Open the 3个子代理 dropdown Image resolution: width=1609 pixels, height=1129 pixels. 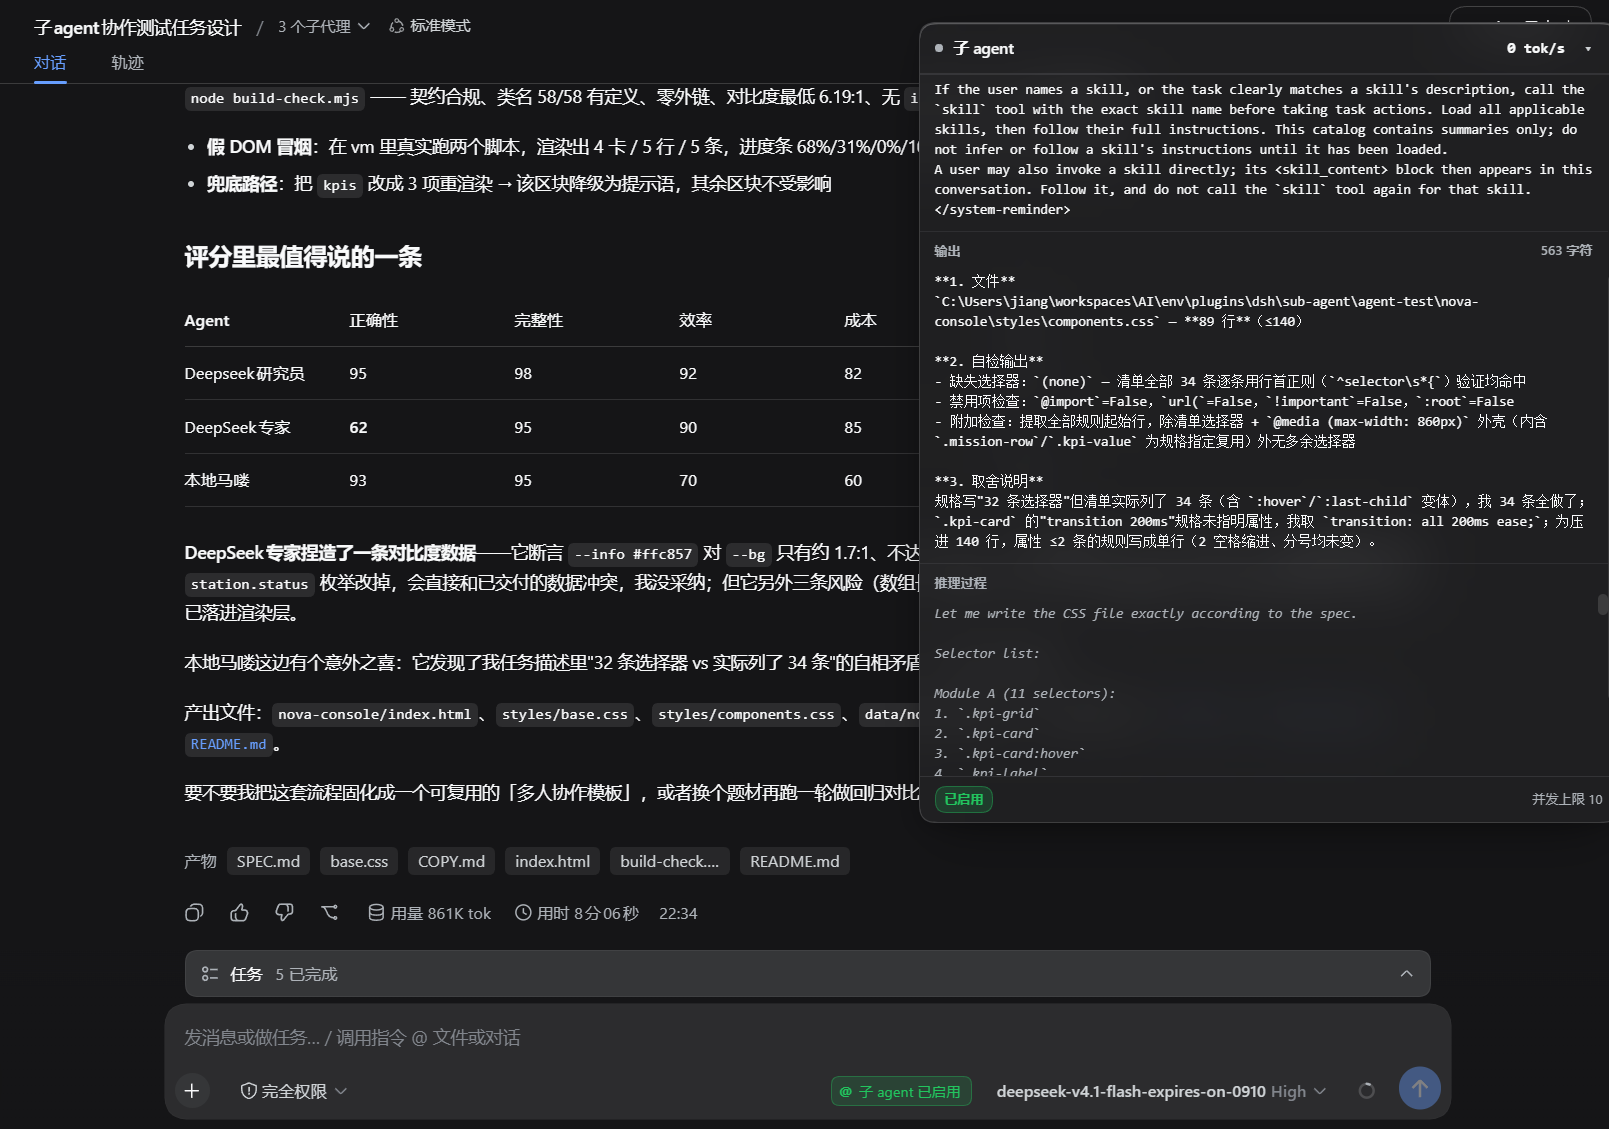point(324,26)
